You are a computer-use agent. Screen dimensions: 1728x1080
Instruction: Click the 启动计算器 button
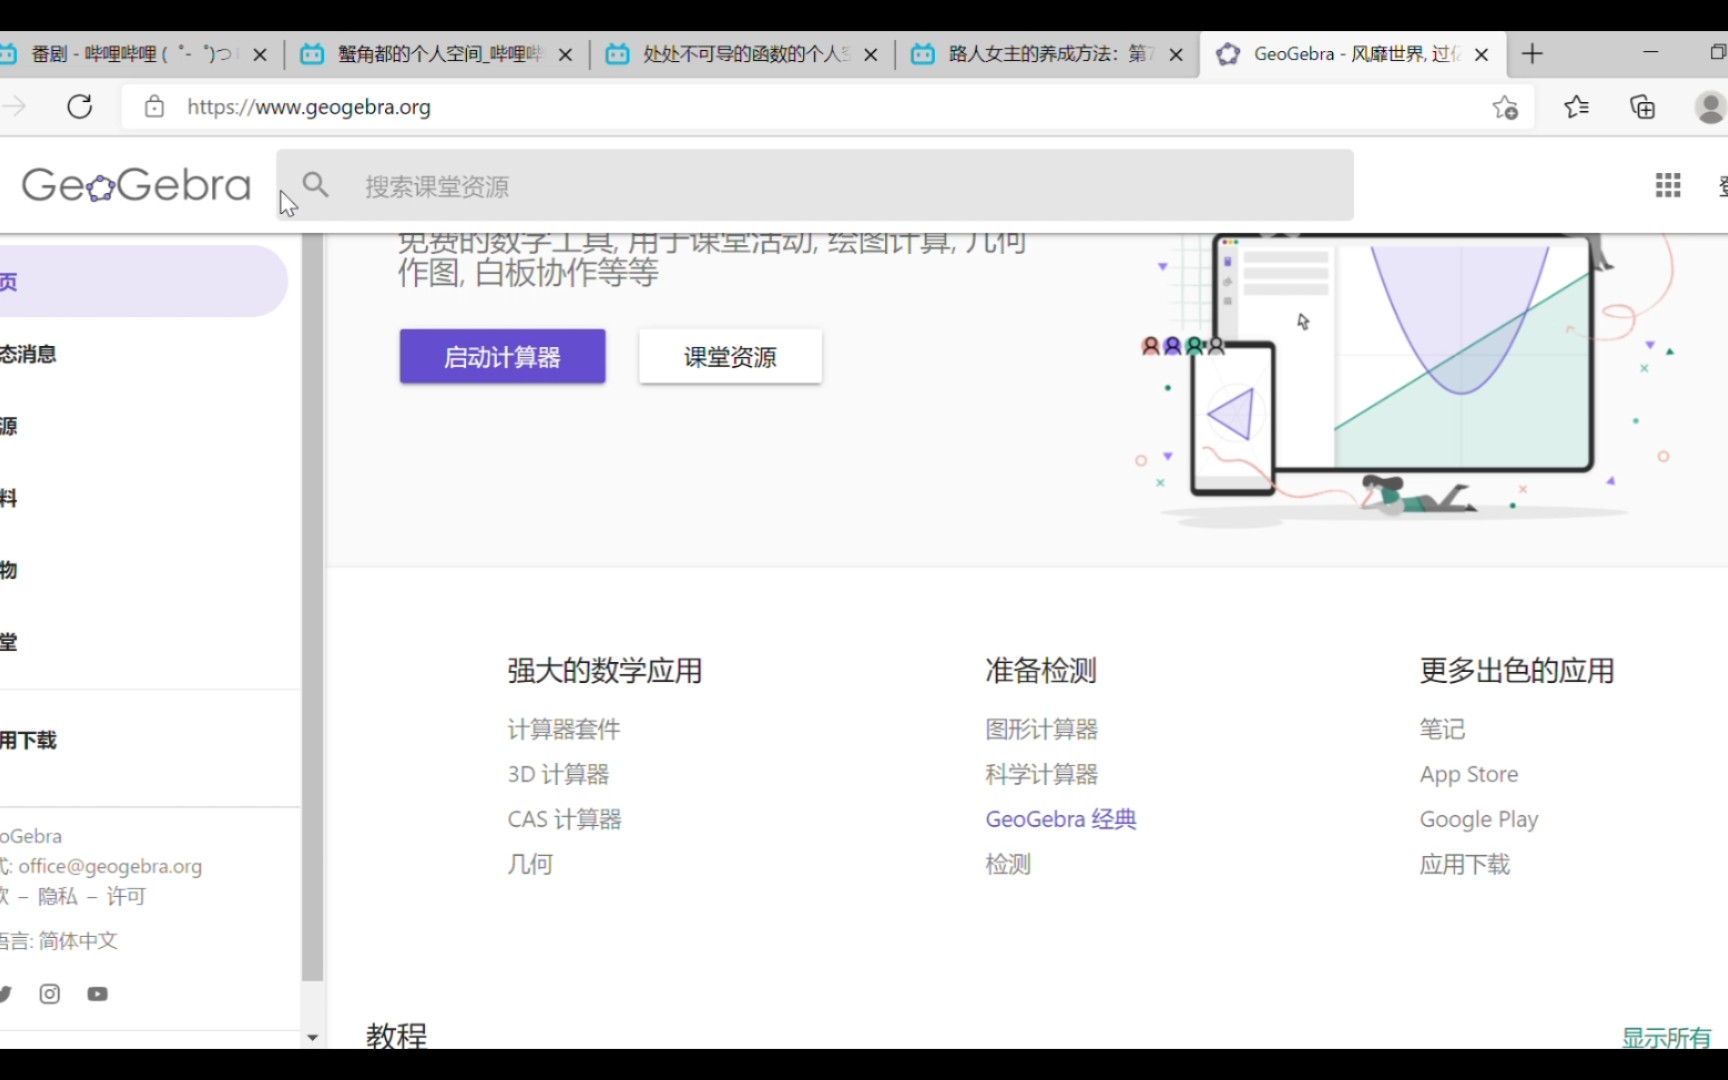pyautogui.click(x=502, y=356)
